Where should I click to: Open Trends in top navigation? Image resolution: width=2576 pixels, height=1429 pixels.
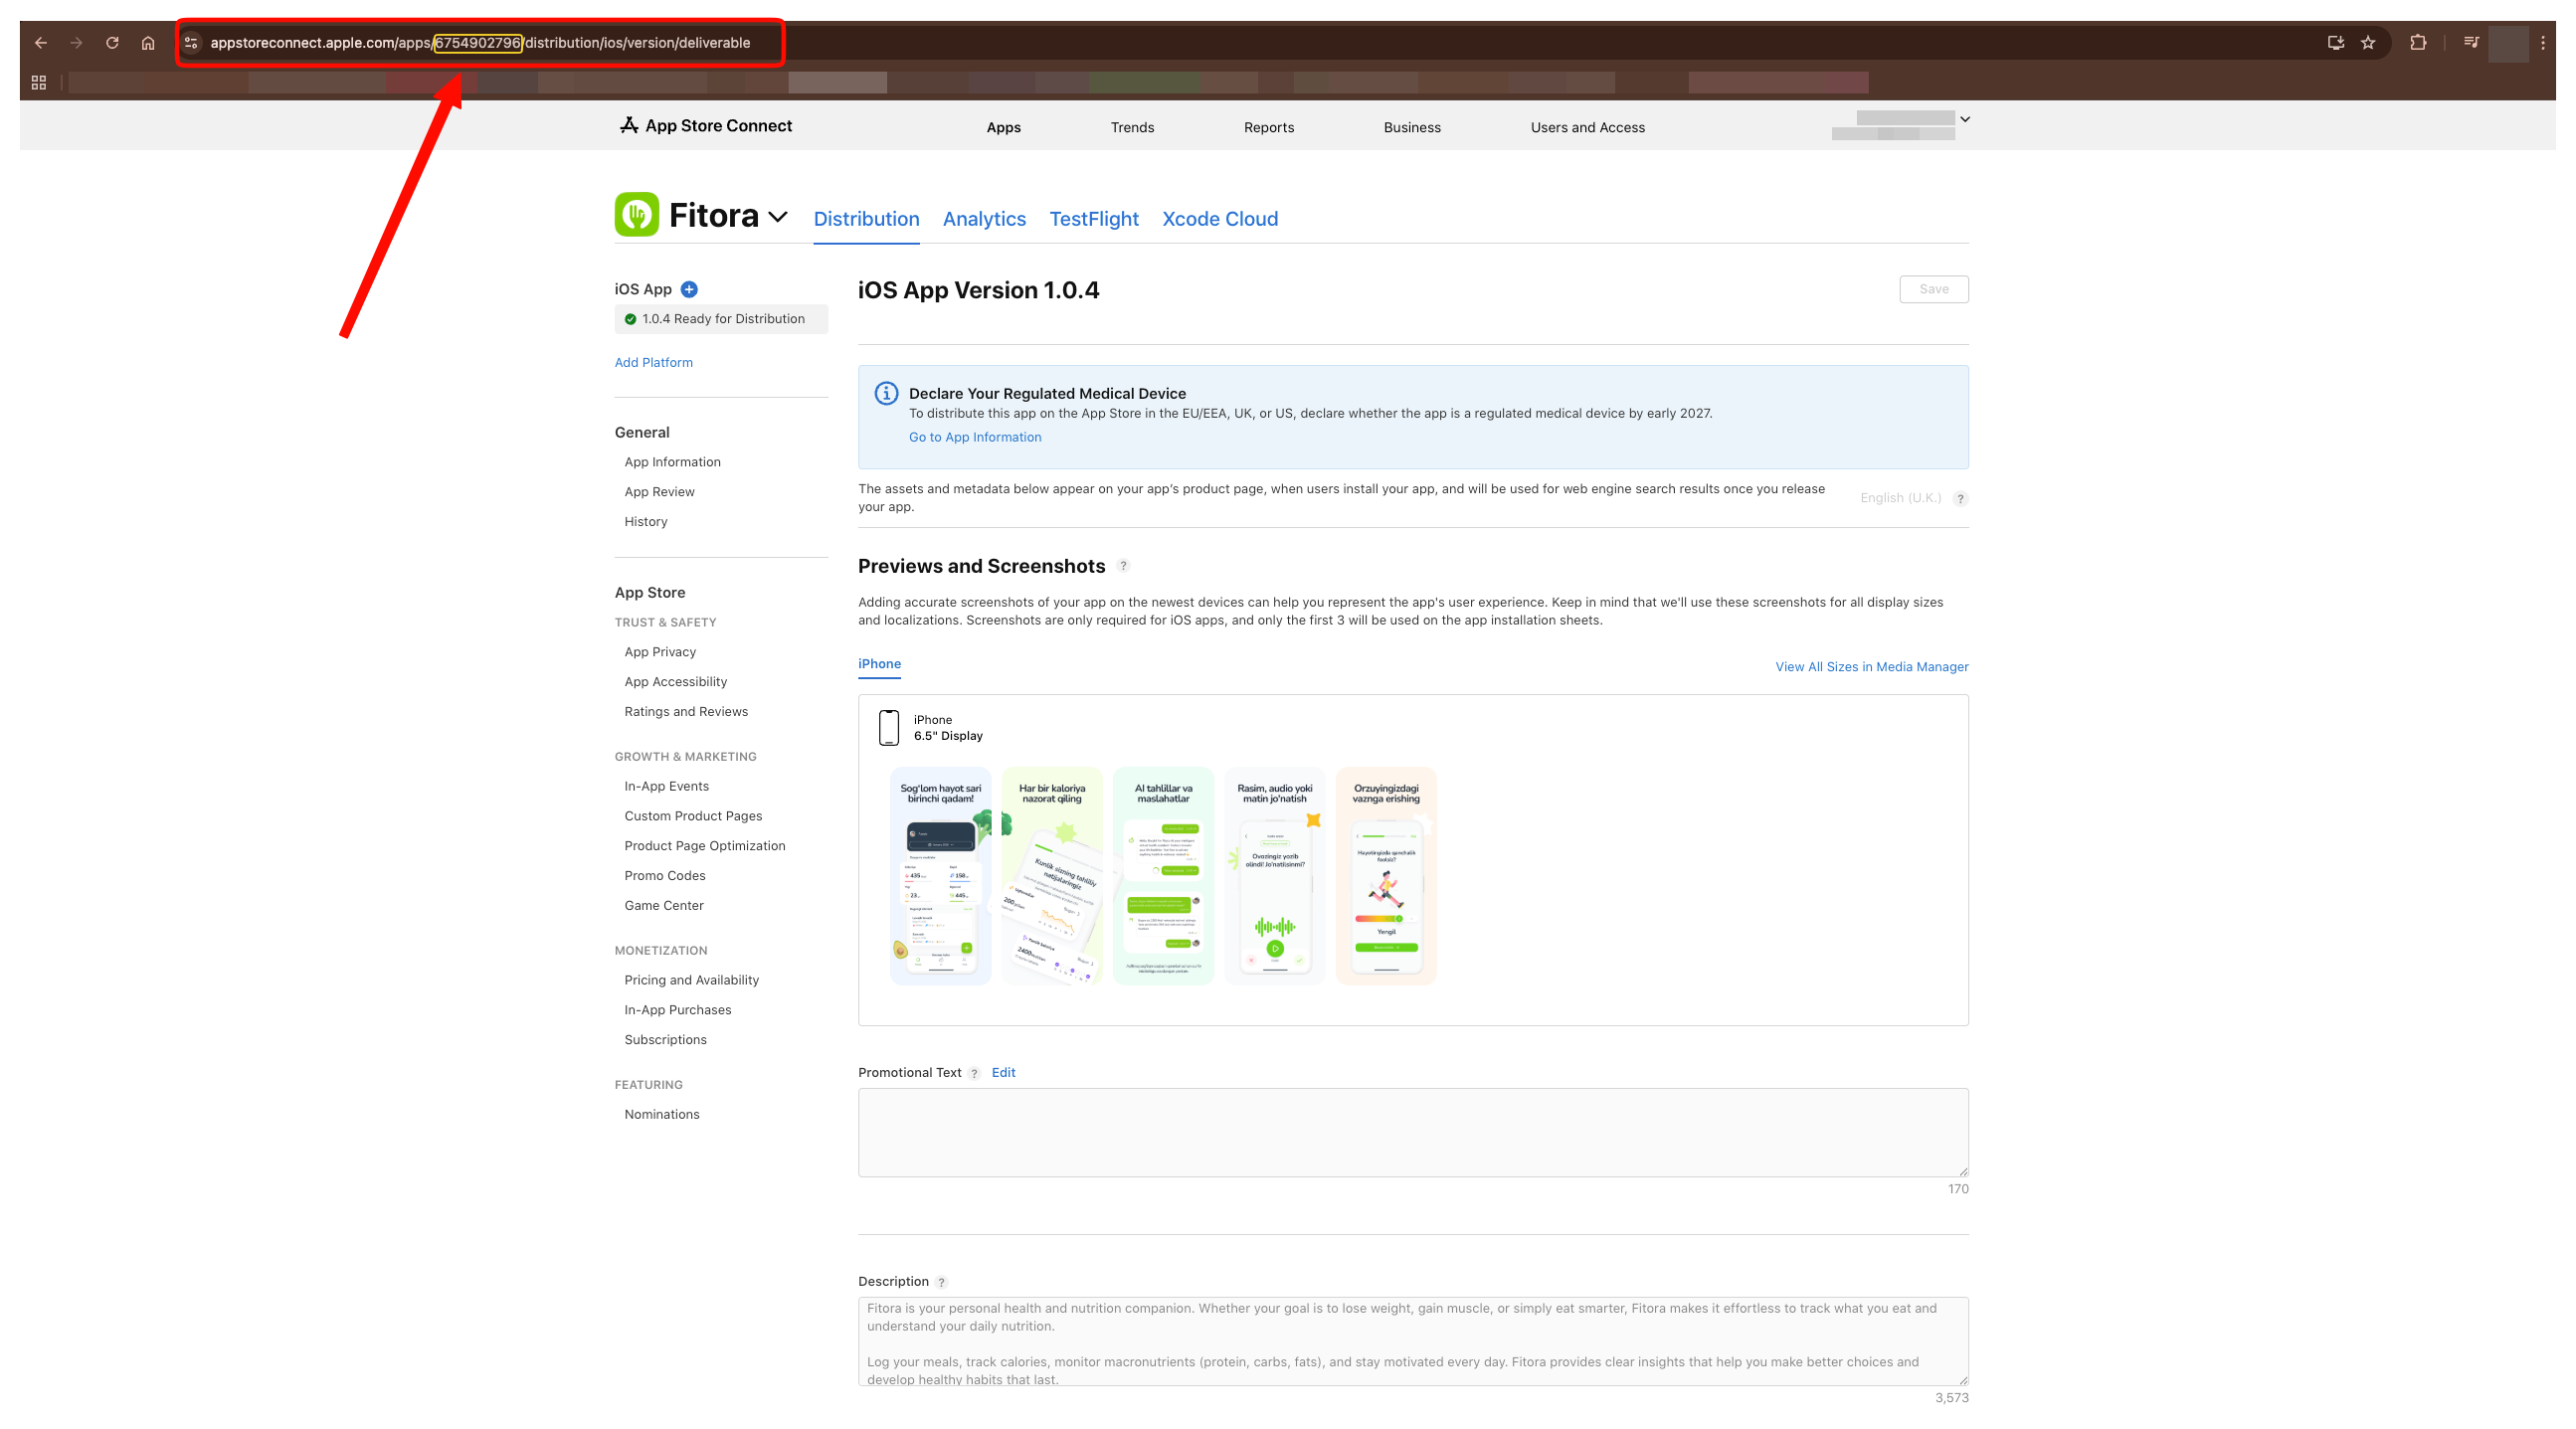[1132, 128]
